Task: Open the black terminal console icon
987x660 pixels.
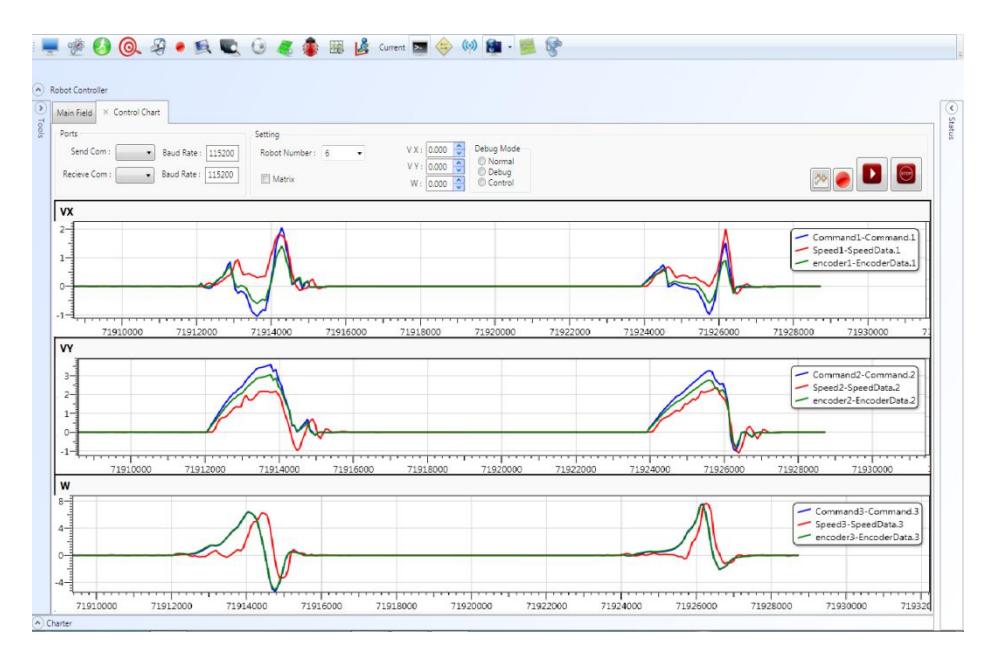Action: [x=420, y=47]
